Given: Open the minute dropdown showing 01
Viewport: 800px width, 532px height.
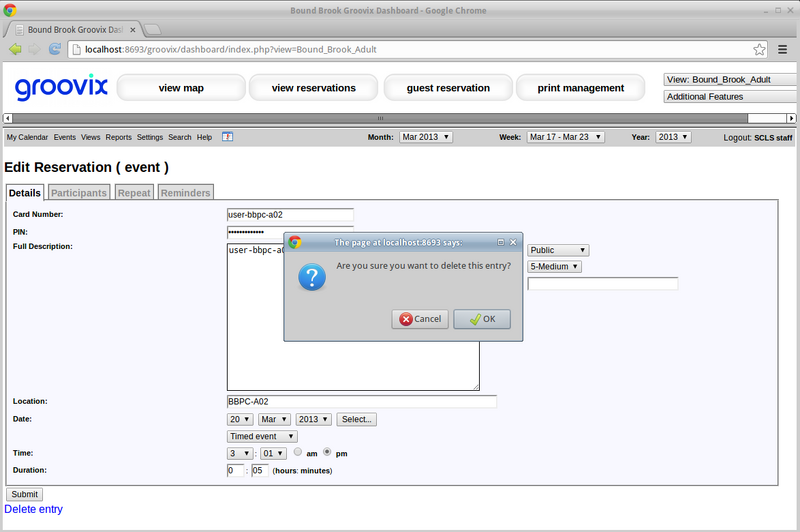Looking at the screenshot, I should 273,453.
